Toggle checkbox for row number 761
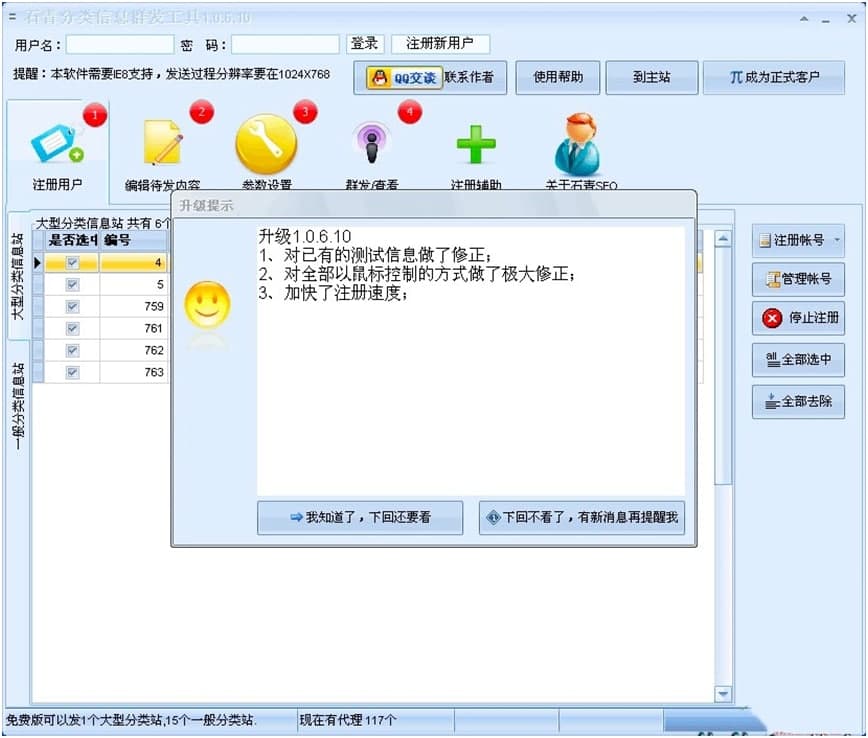The height and width of the screenshot is (738, 868). (x=72, y=329)
